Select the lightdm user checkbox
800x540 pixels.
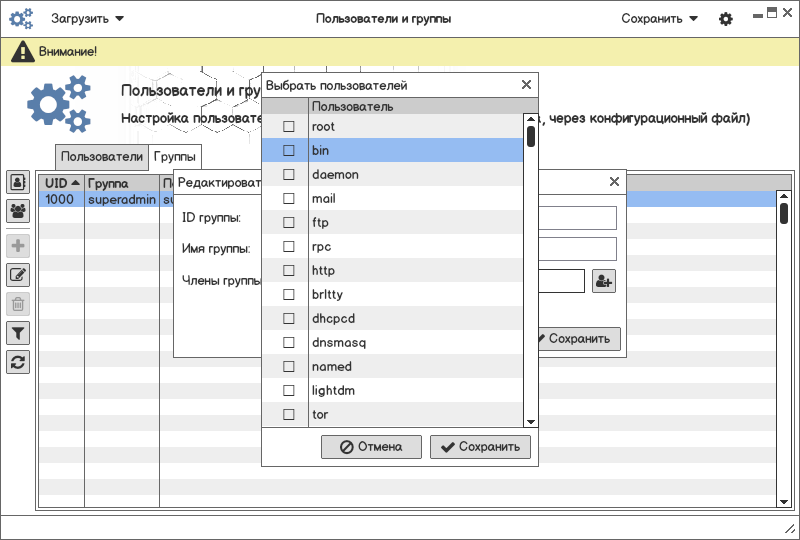tap(289, 391)
